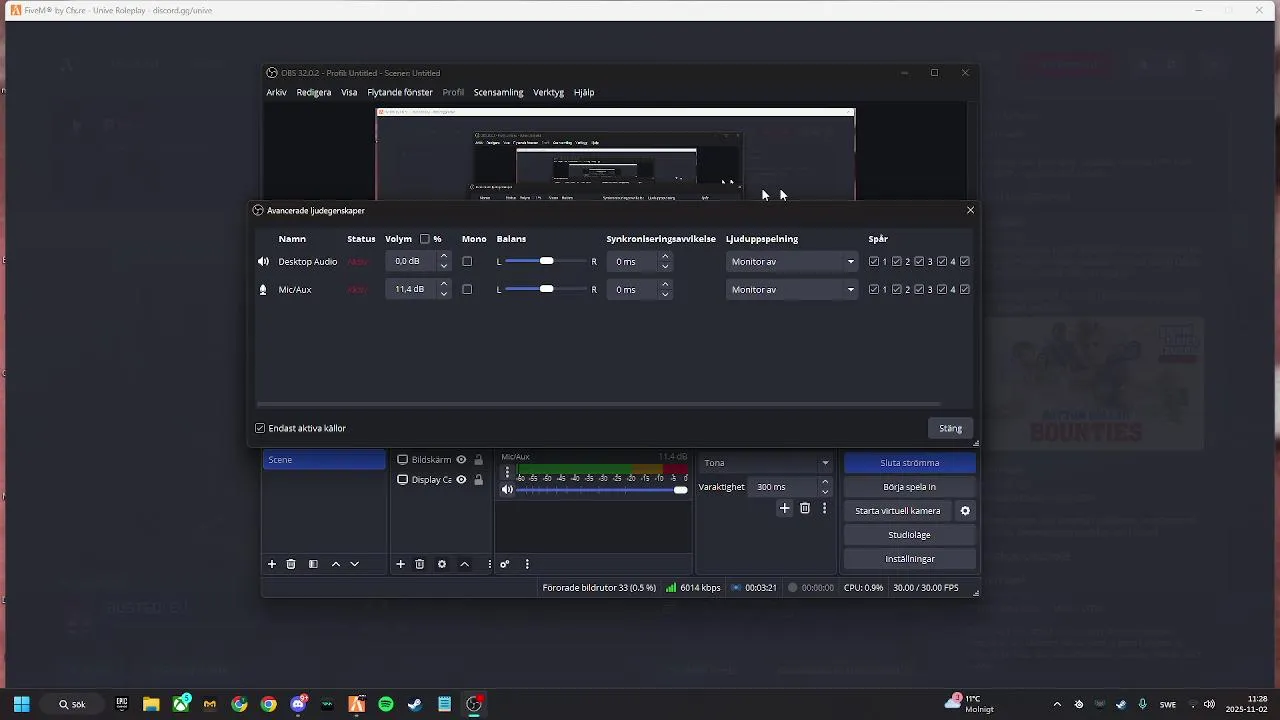
Task: Enable Mono for Mic/Aux
Action: (467, 290)
